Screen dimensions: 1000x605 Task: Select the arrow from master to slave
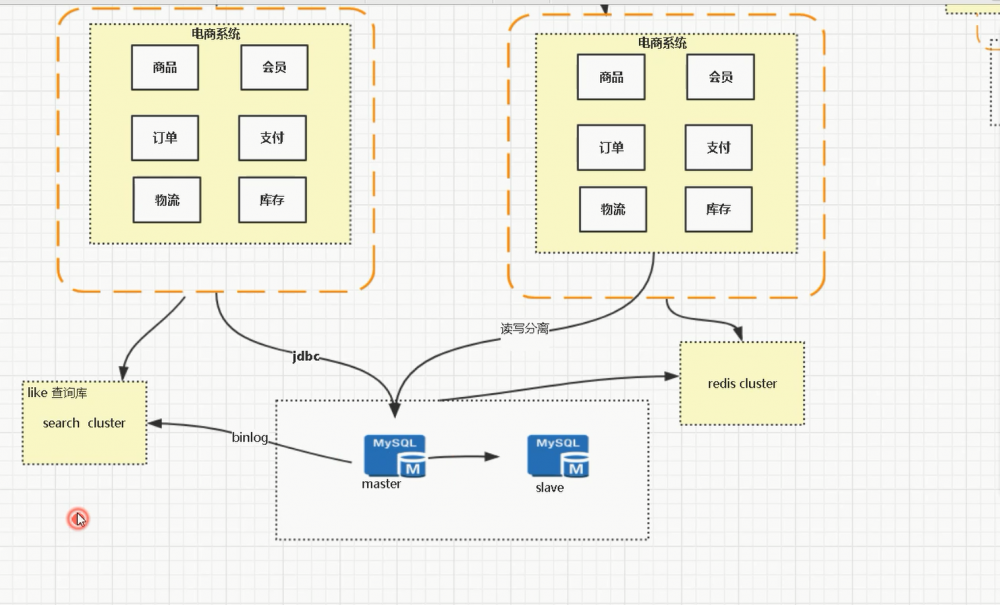[463, 456]
